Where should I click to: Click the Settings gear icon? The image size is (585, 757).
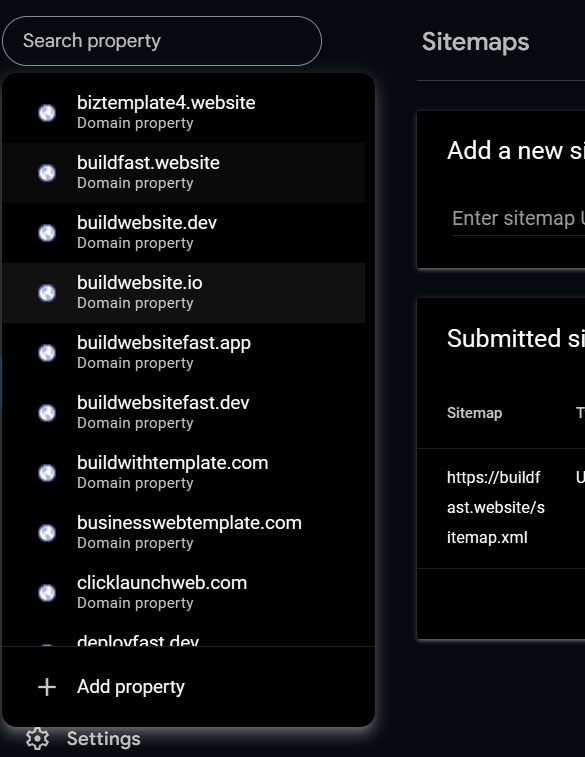37,739
